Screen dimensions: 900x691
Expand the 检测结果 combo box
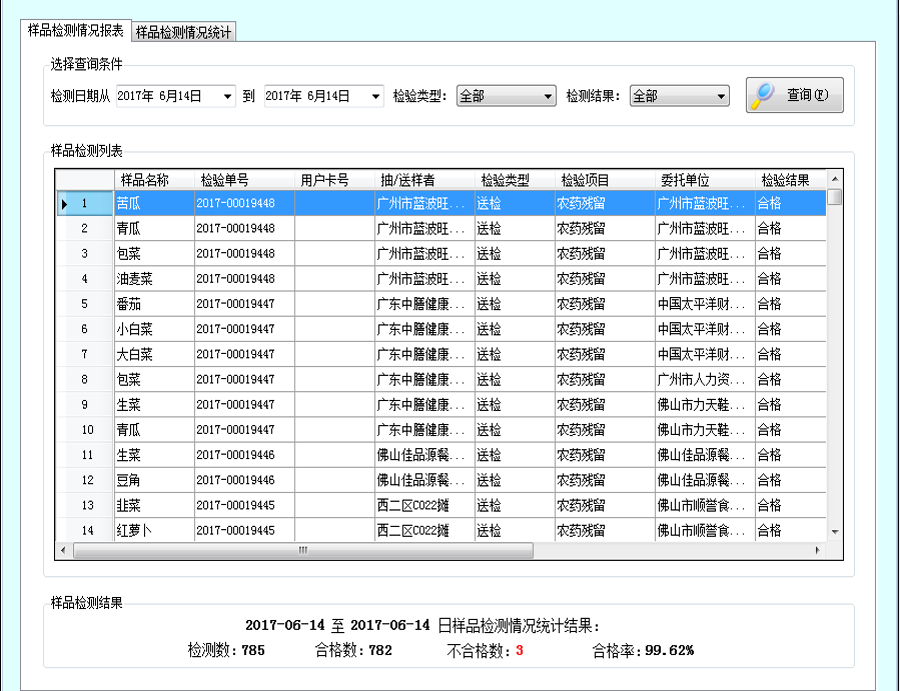pos(721,97)
